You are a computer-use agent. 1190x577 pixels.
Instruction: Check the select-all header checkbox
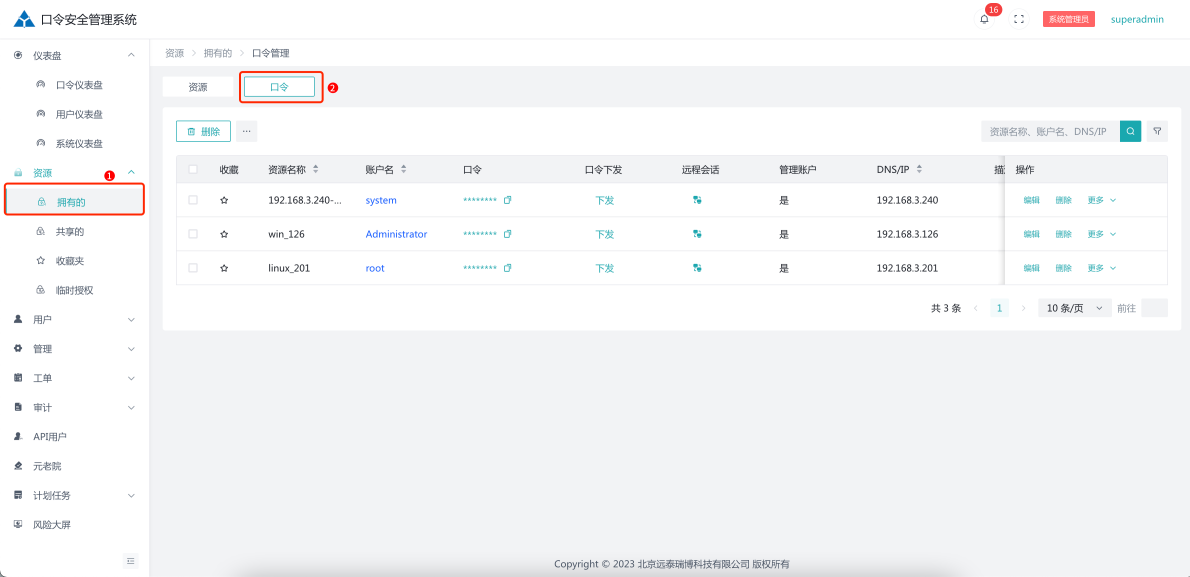pos(193,169)
